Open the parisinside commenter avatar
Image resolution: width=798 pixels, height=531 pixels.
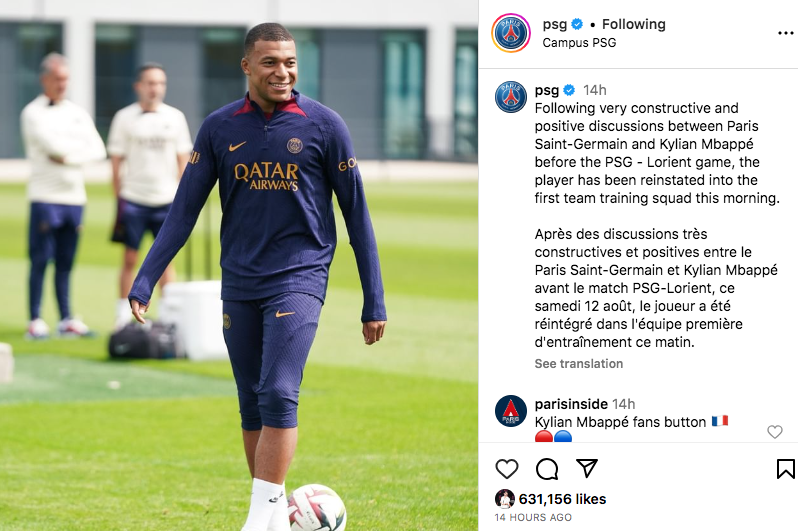tap(511, 411)
